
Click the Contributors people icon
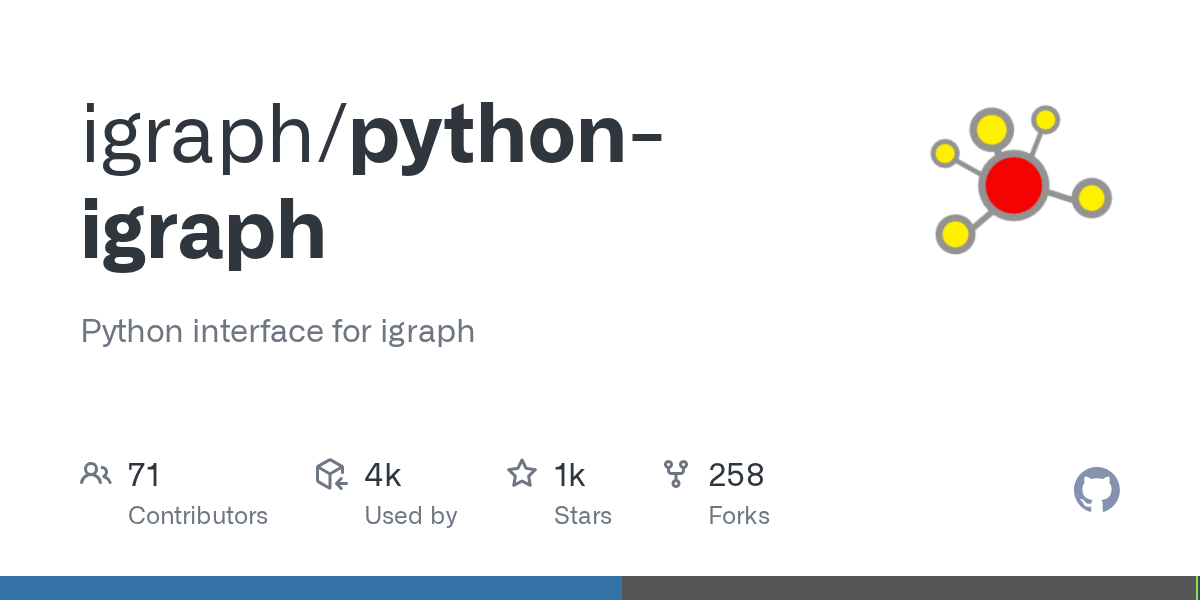tap(95, 474)
